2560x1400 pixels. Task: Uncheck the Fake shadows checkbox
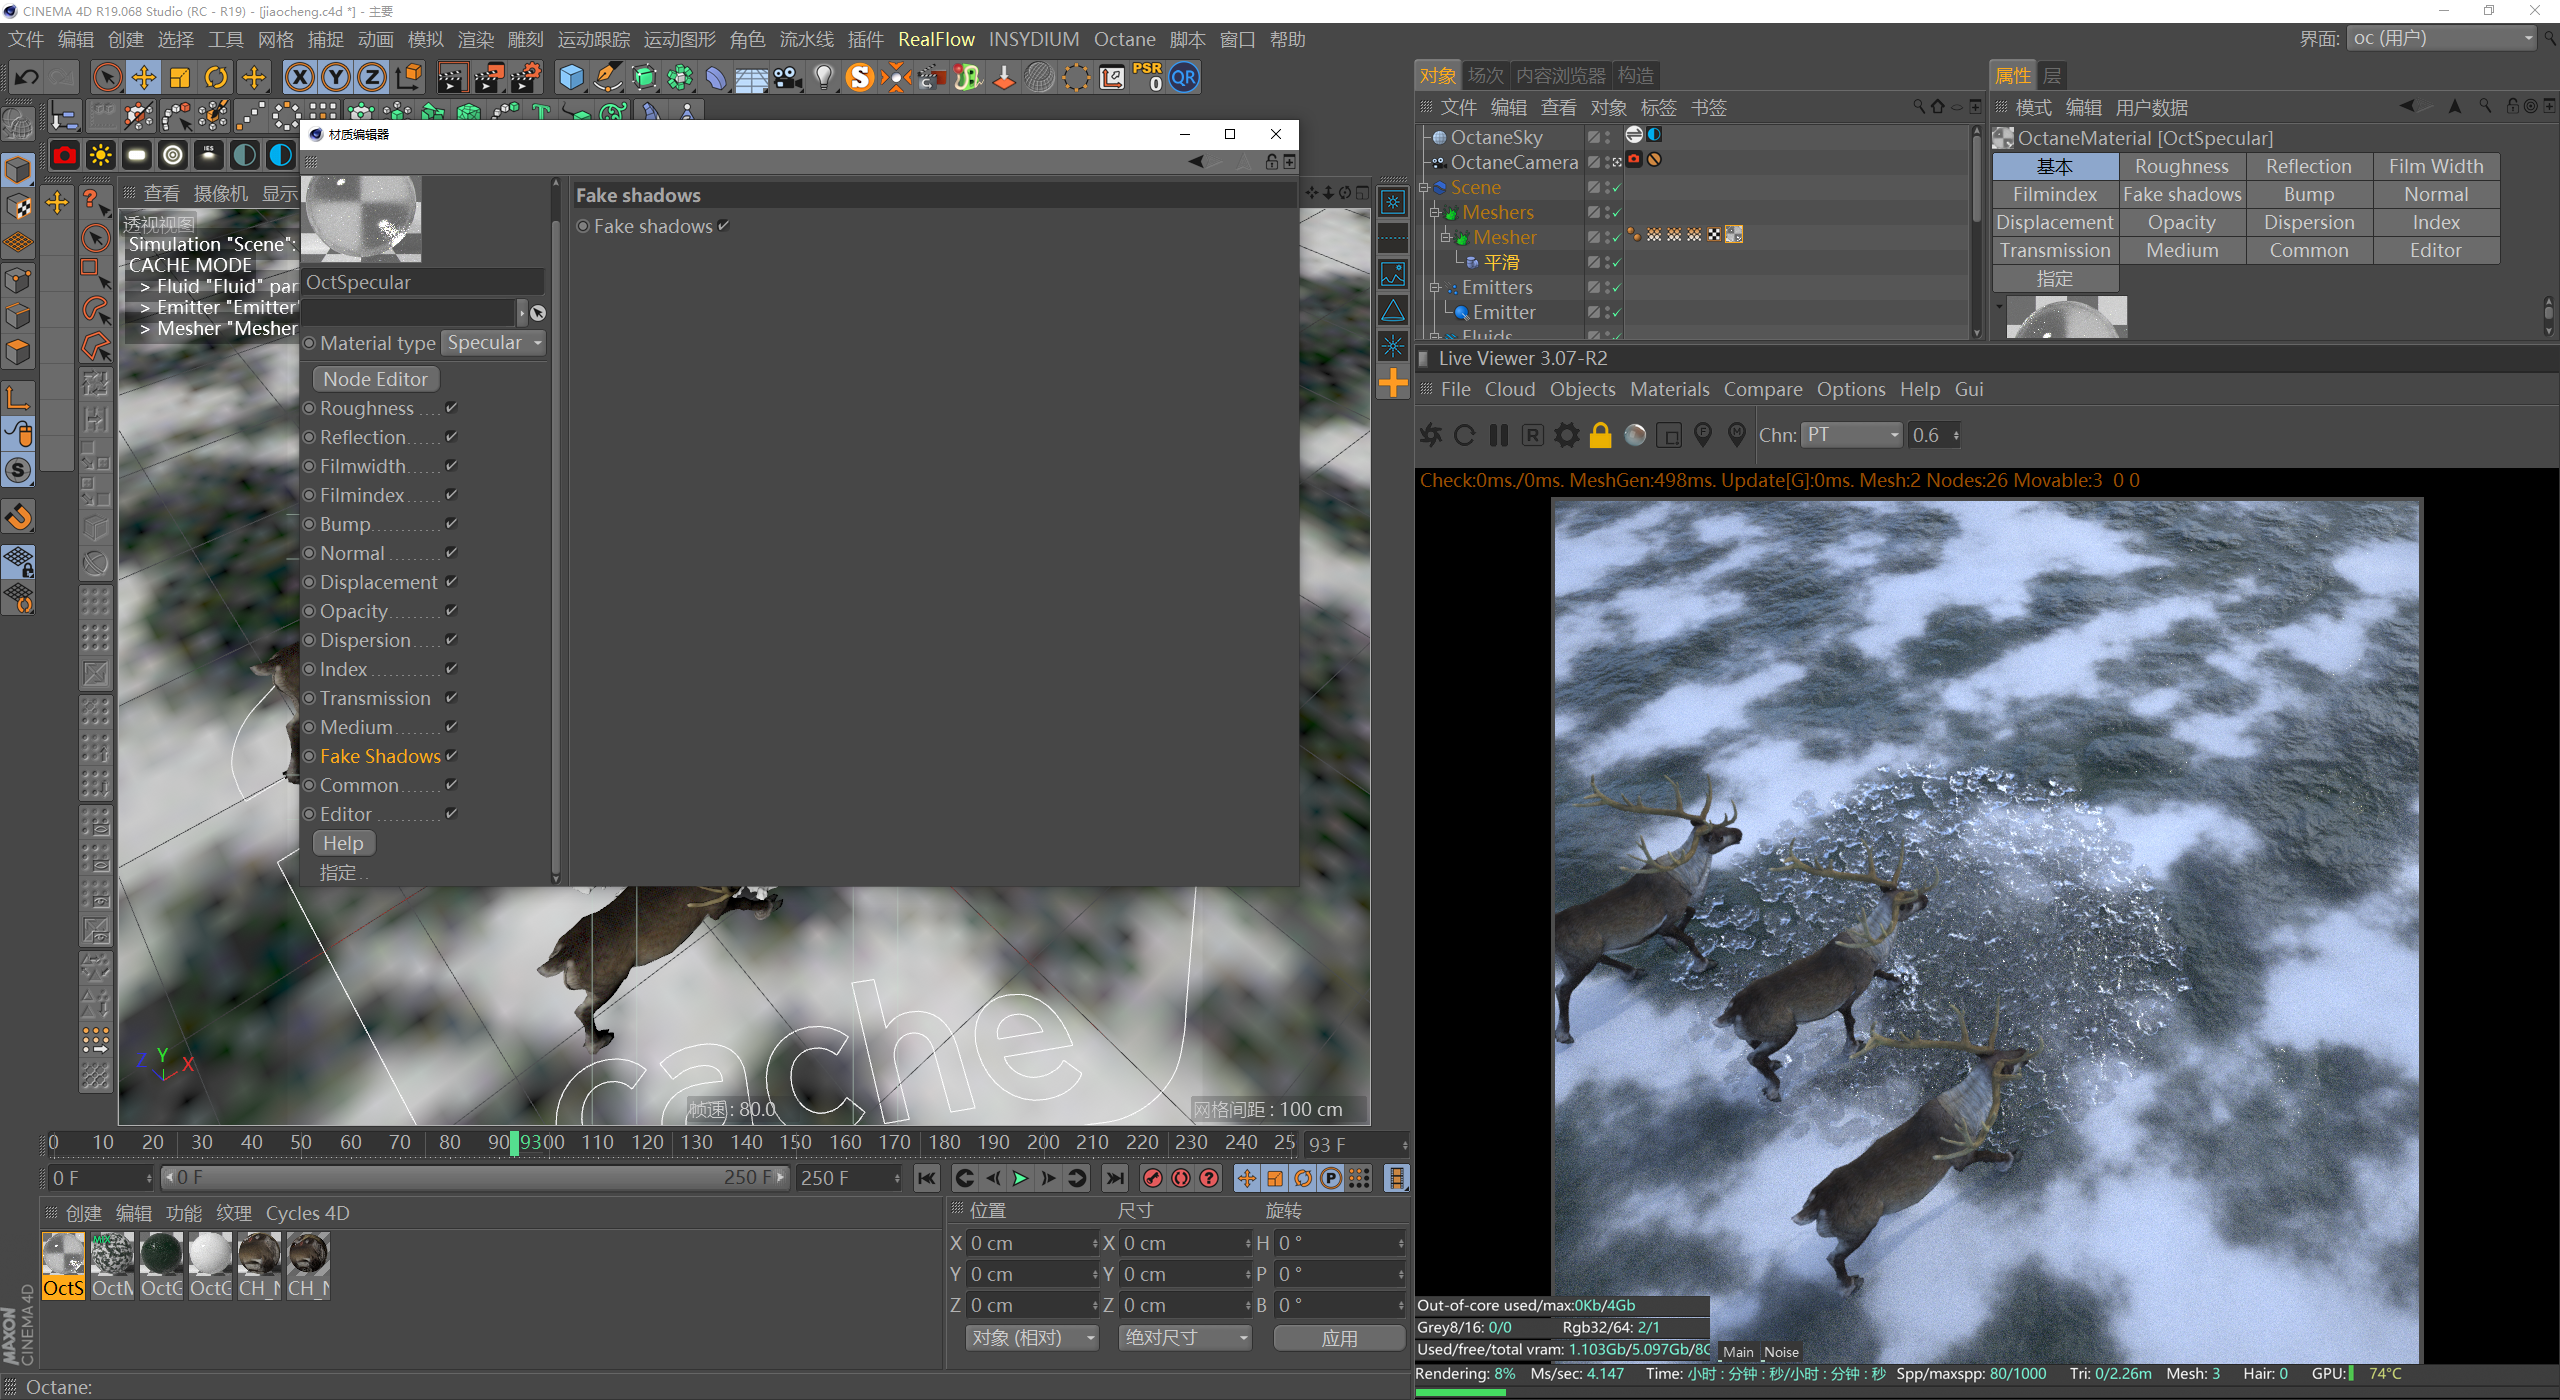pos(724,226)
